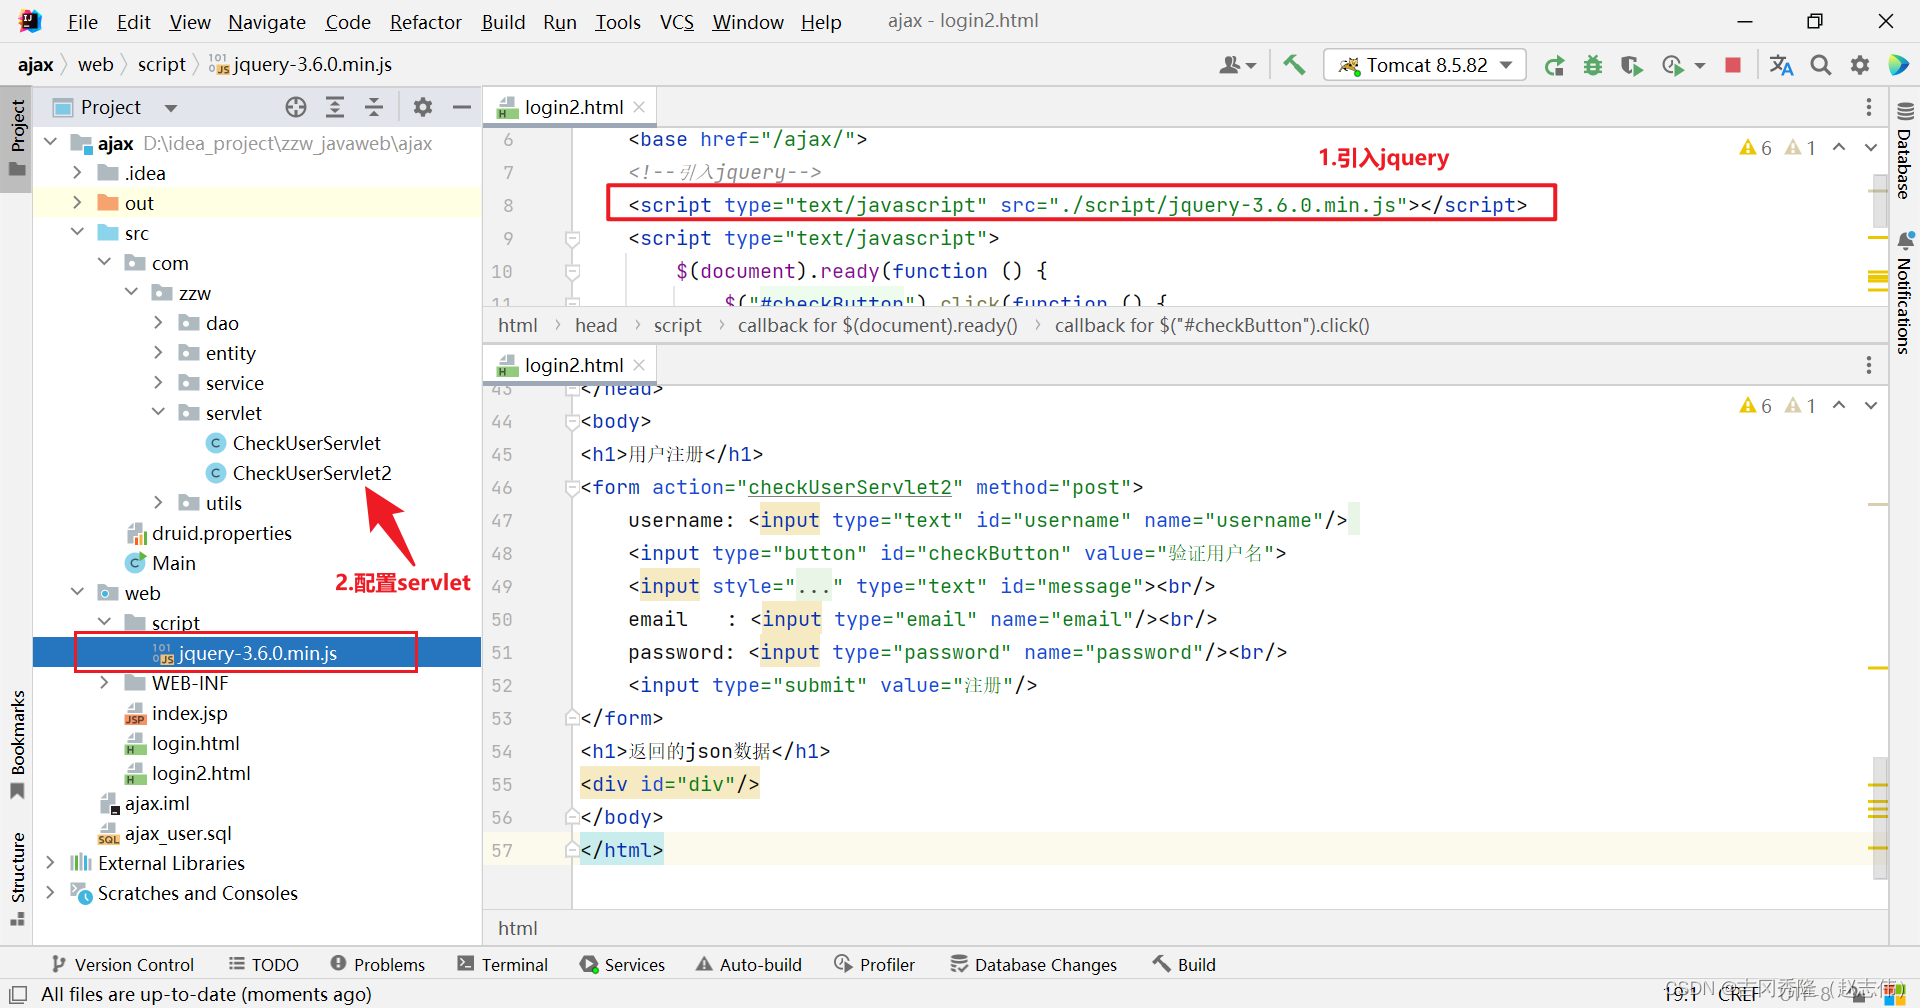Open IDE settings gear in top toolbar
1920x1008 pixels.
coord(1860,65)
